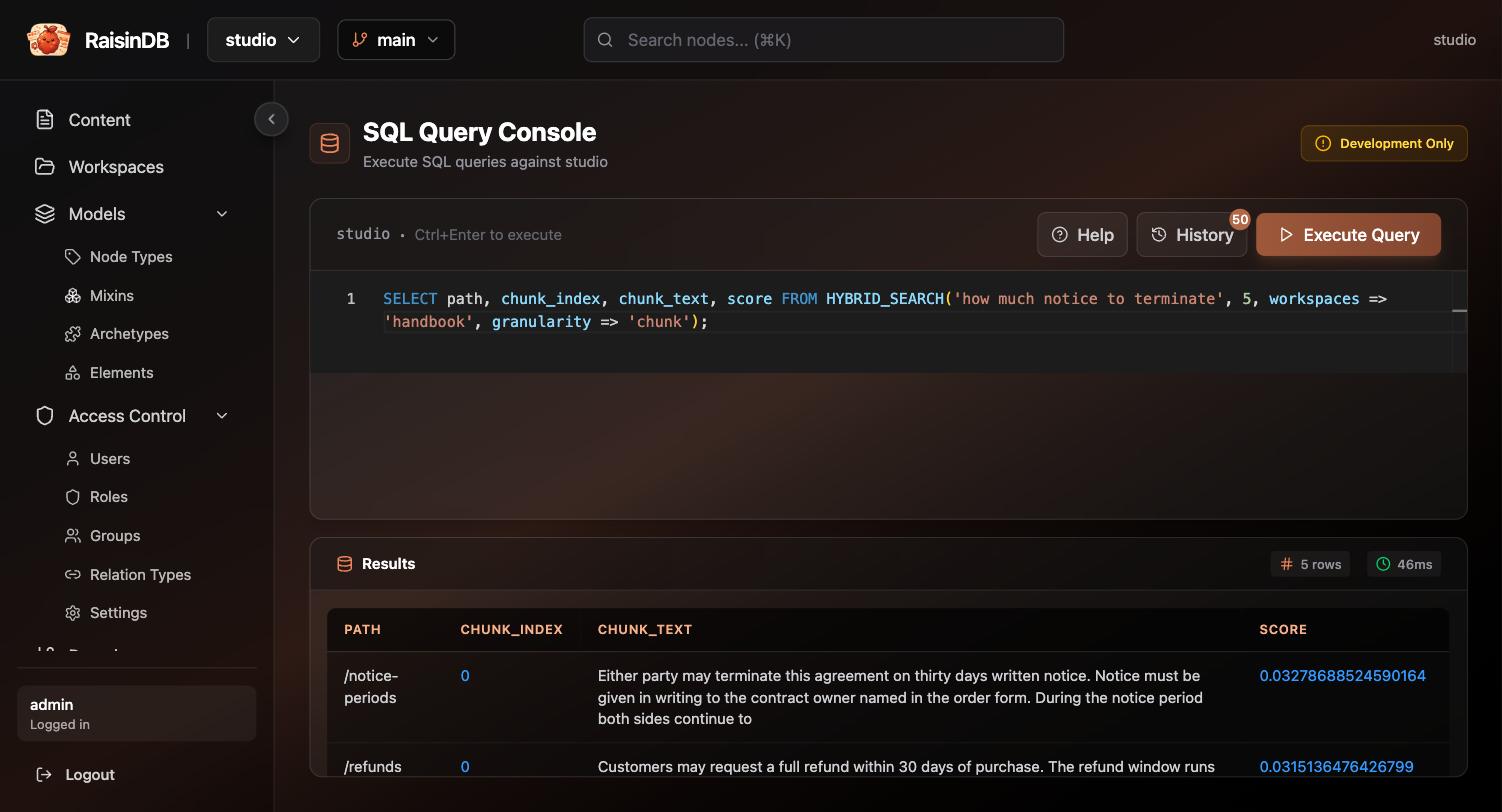1502x812 pixels.
Task: Click the Content document icon
Action: [x=45, y=120]
